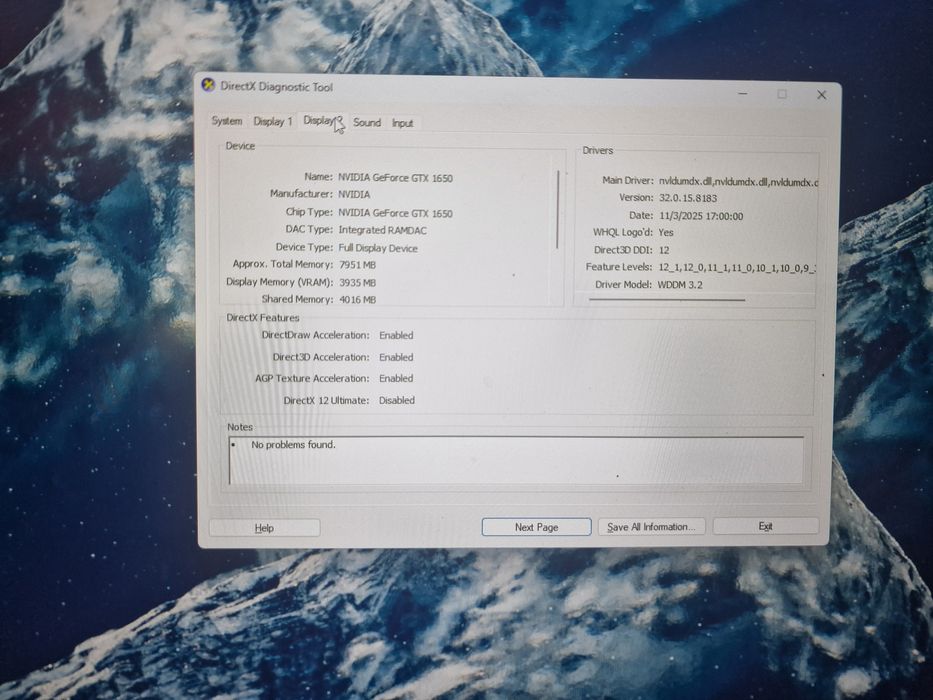Open the Input tab
The height and width of the screenshot is (700, 933).
coord(402,123)
